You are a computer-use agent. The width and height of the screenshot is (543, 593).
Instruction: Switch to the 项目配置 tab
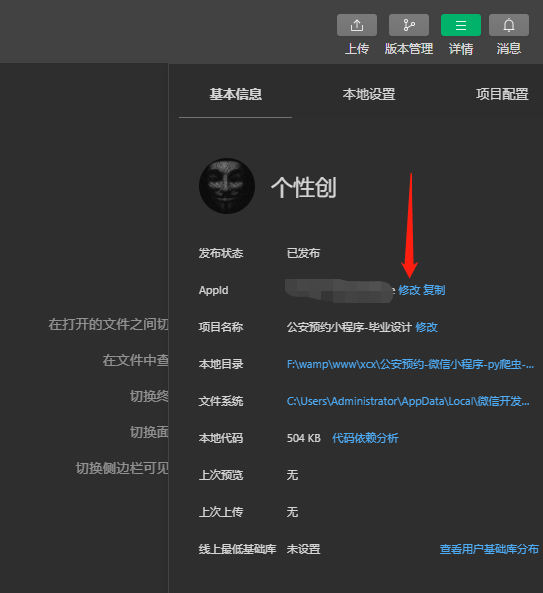[502, 94]
